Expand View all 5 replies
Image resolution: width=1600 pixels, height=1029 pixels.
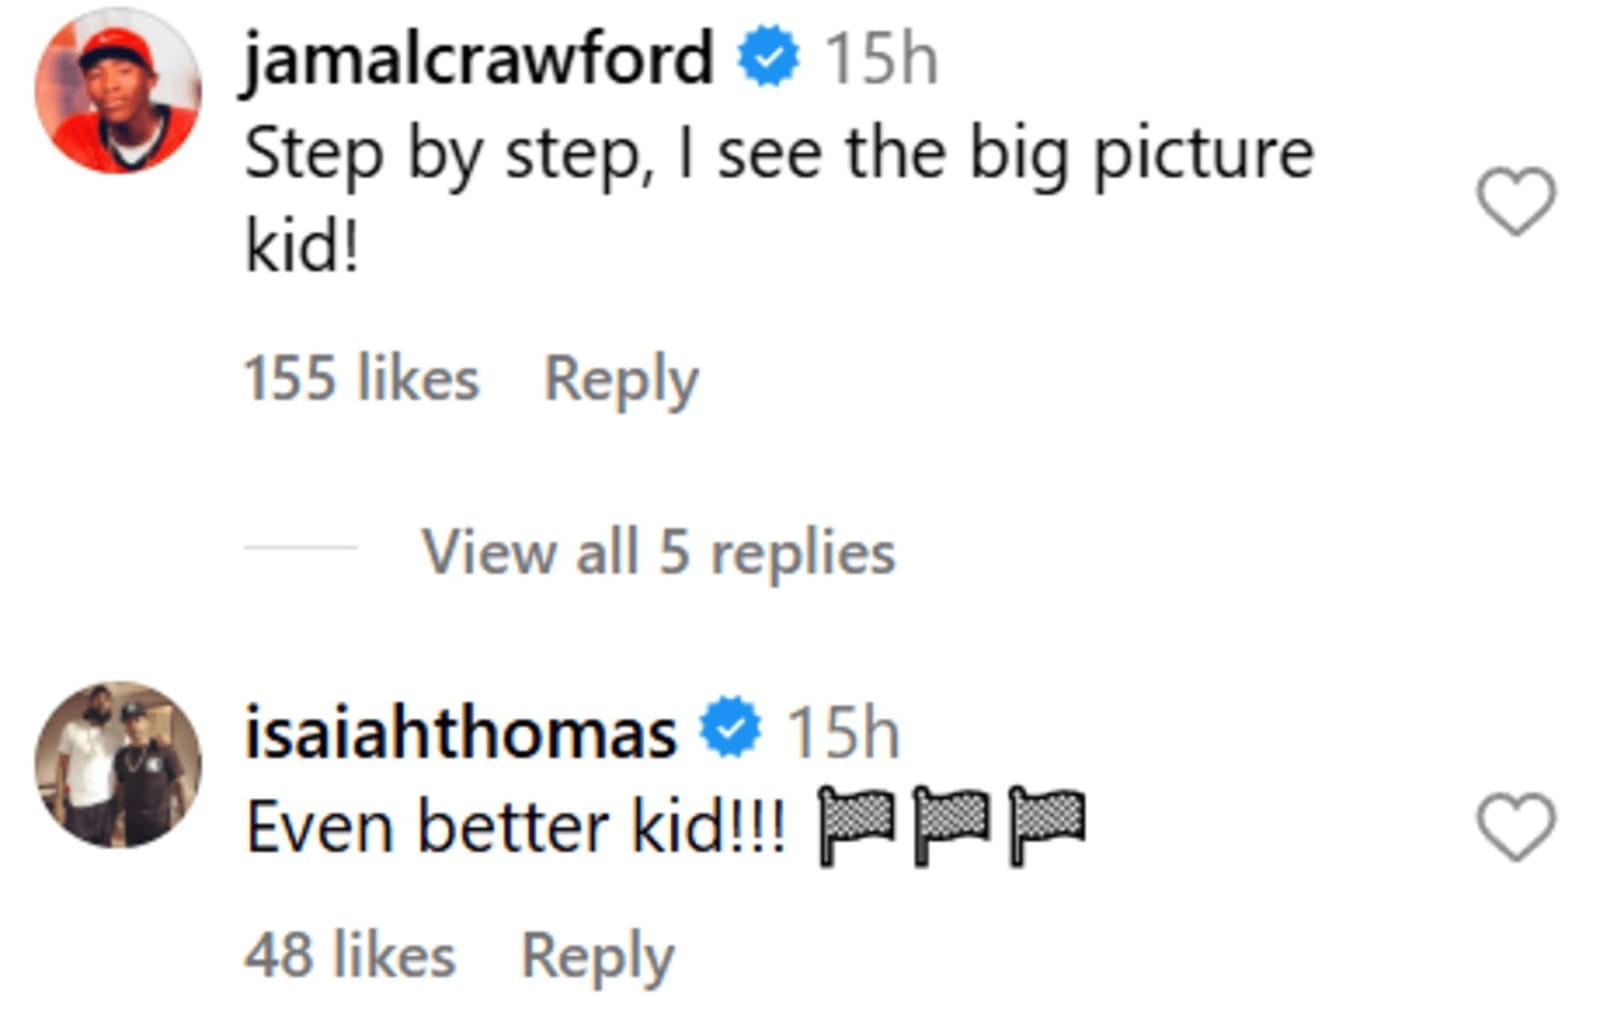(x=657, y=551)
